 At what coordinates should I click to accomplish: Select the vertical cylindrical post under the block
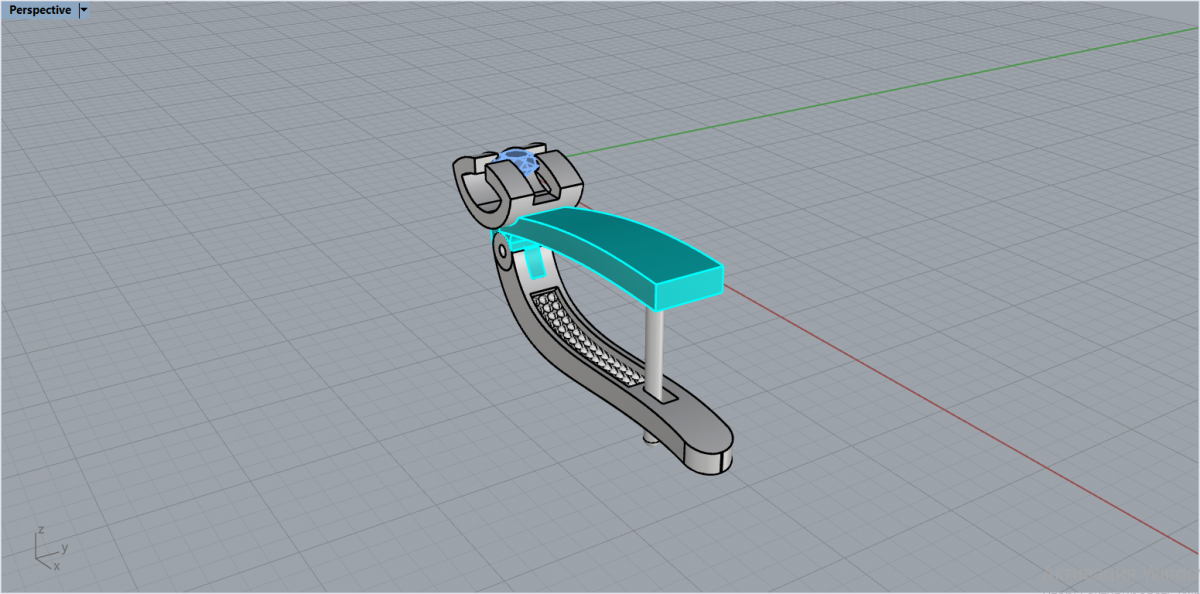[655, 350]
